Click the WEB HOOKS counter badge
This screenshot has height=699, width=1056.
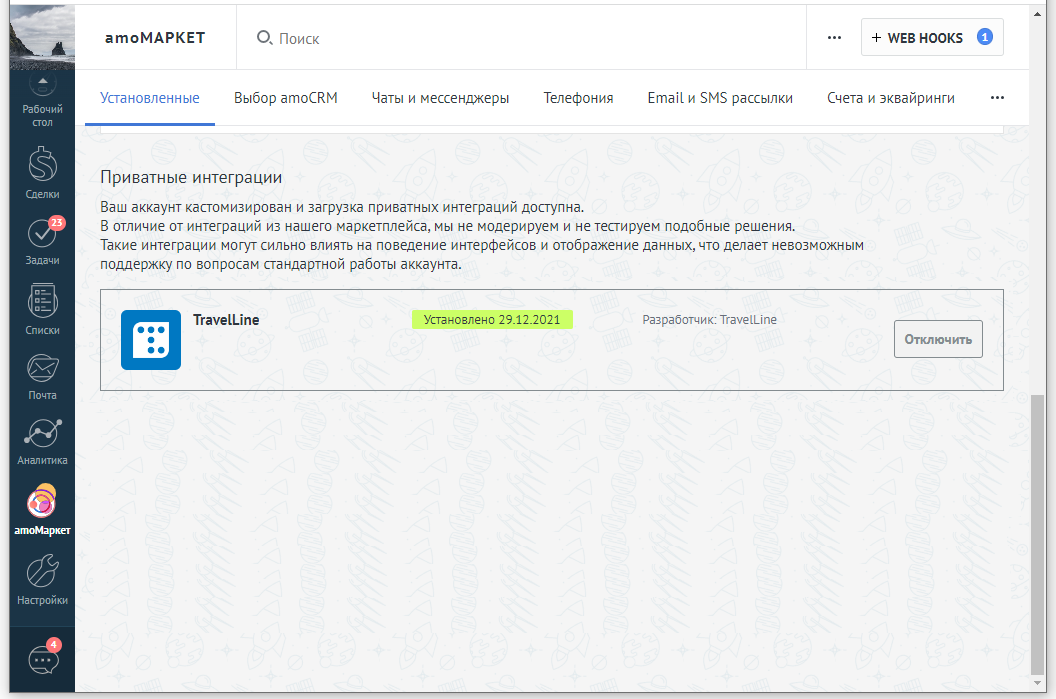pos(985,37)
